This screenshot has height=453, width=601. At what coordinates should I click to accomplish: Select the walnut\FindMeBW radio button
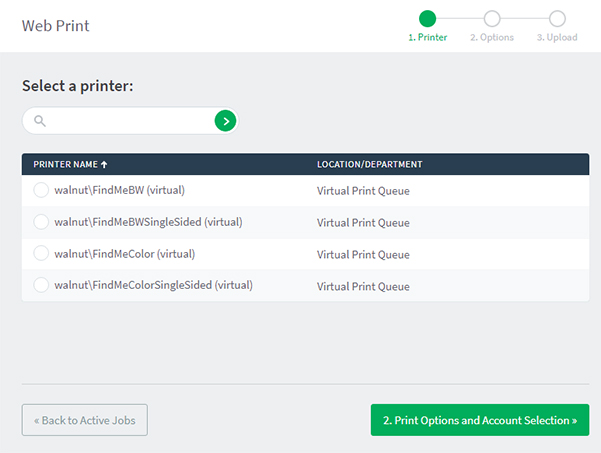point(41,190)
